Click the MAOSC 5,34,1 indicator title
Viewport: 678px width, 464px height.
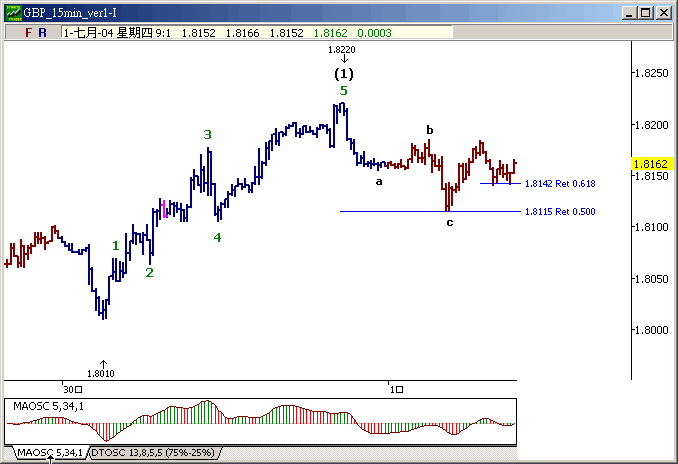click(48, 406)
